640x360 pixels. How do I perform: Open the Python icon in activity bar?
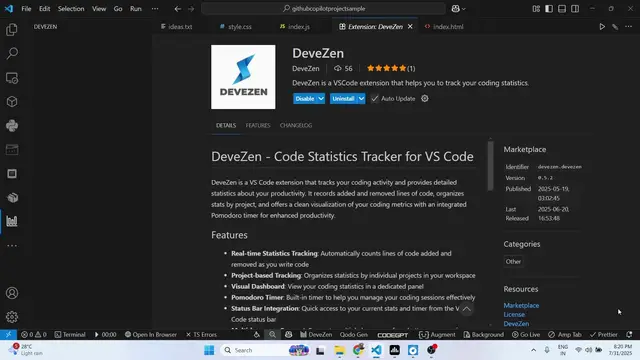[x=12, y=125]
